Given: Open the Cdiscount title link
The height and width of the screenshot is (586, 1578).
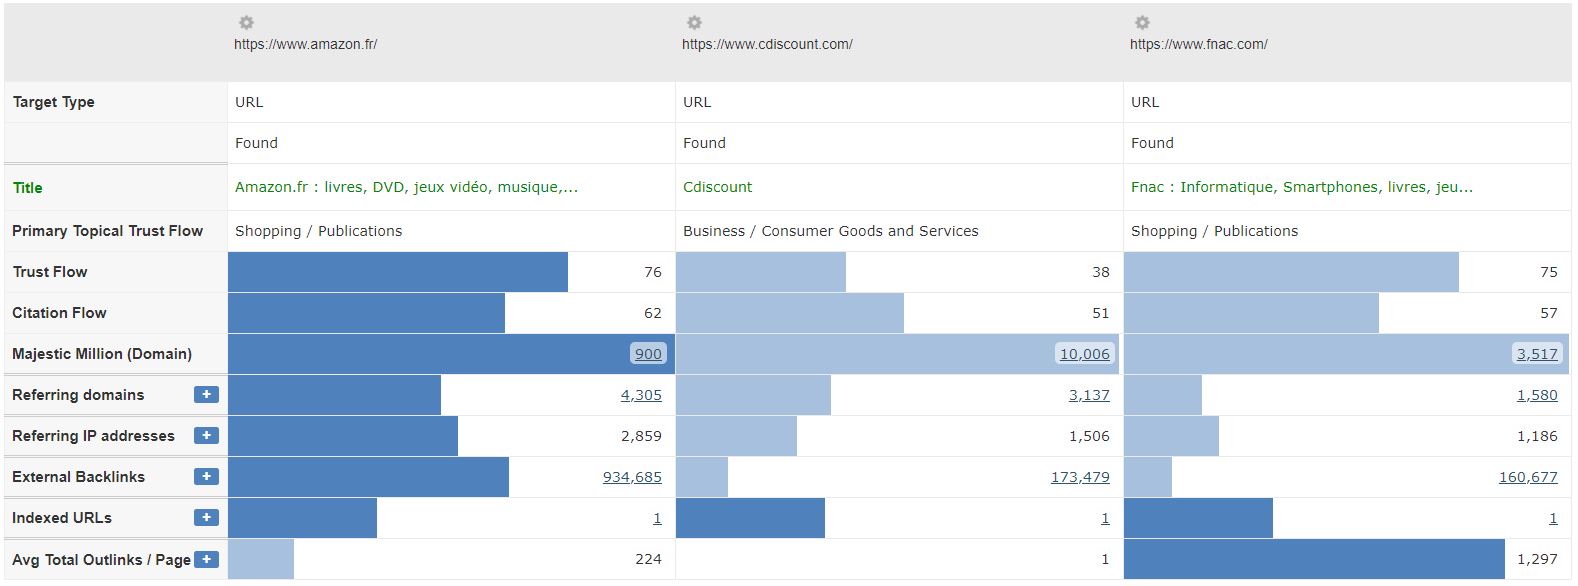Looking at the screenshot, I should (717, 187).
